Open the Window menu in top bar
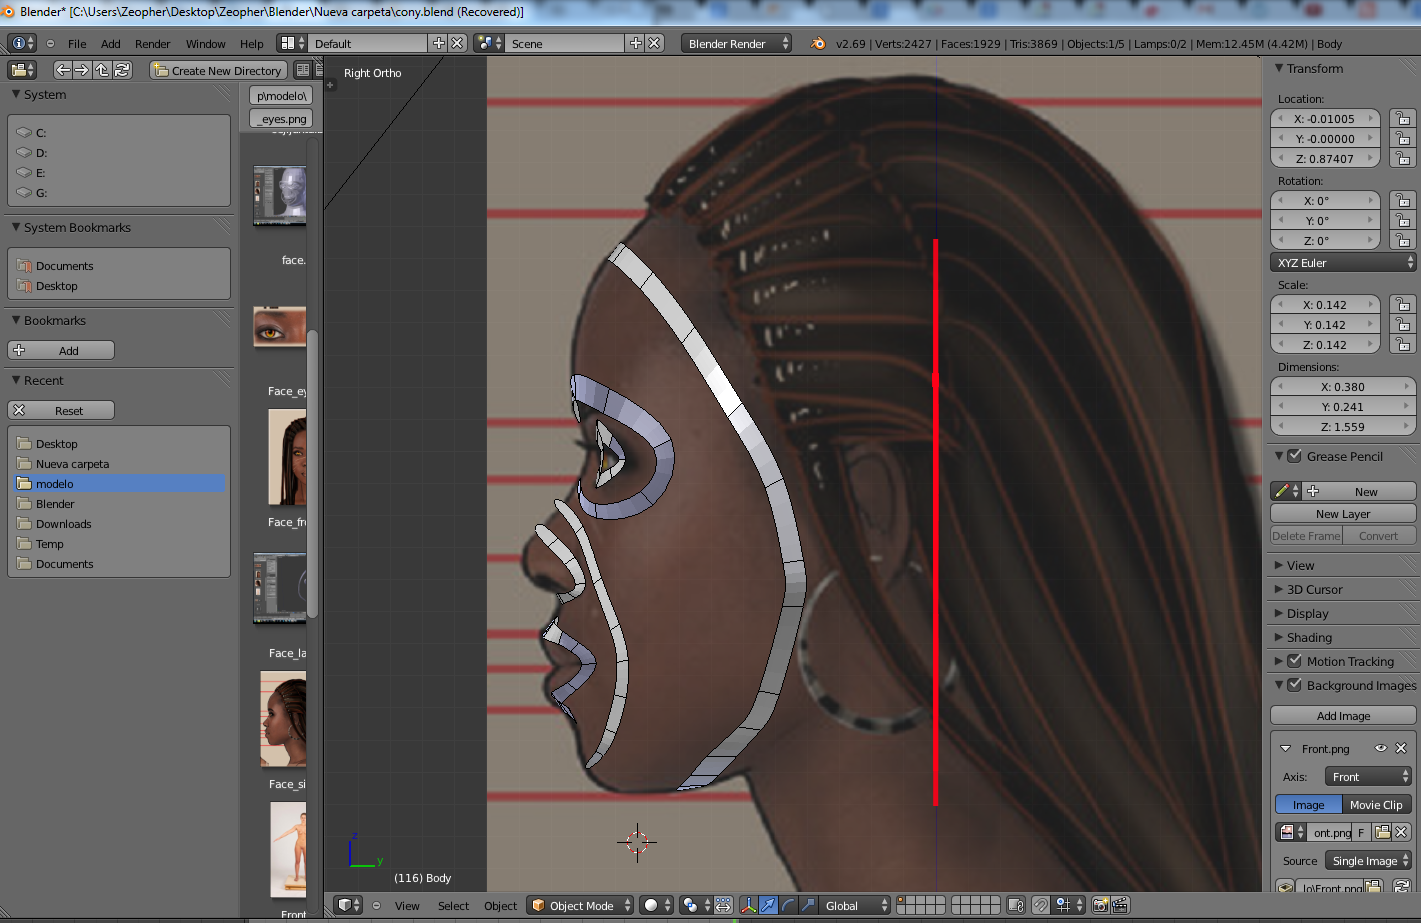 (x=205, y=44)
